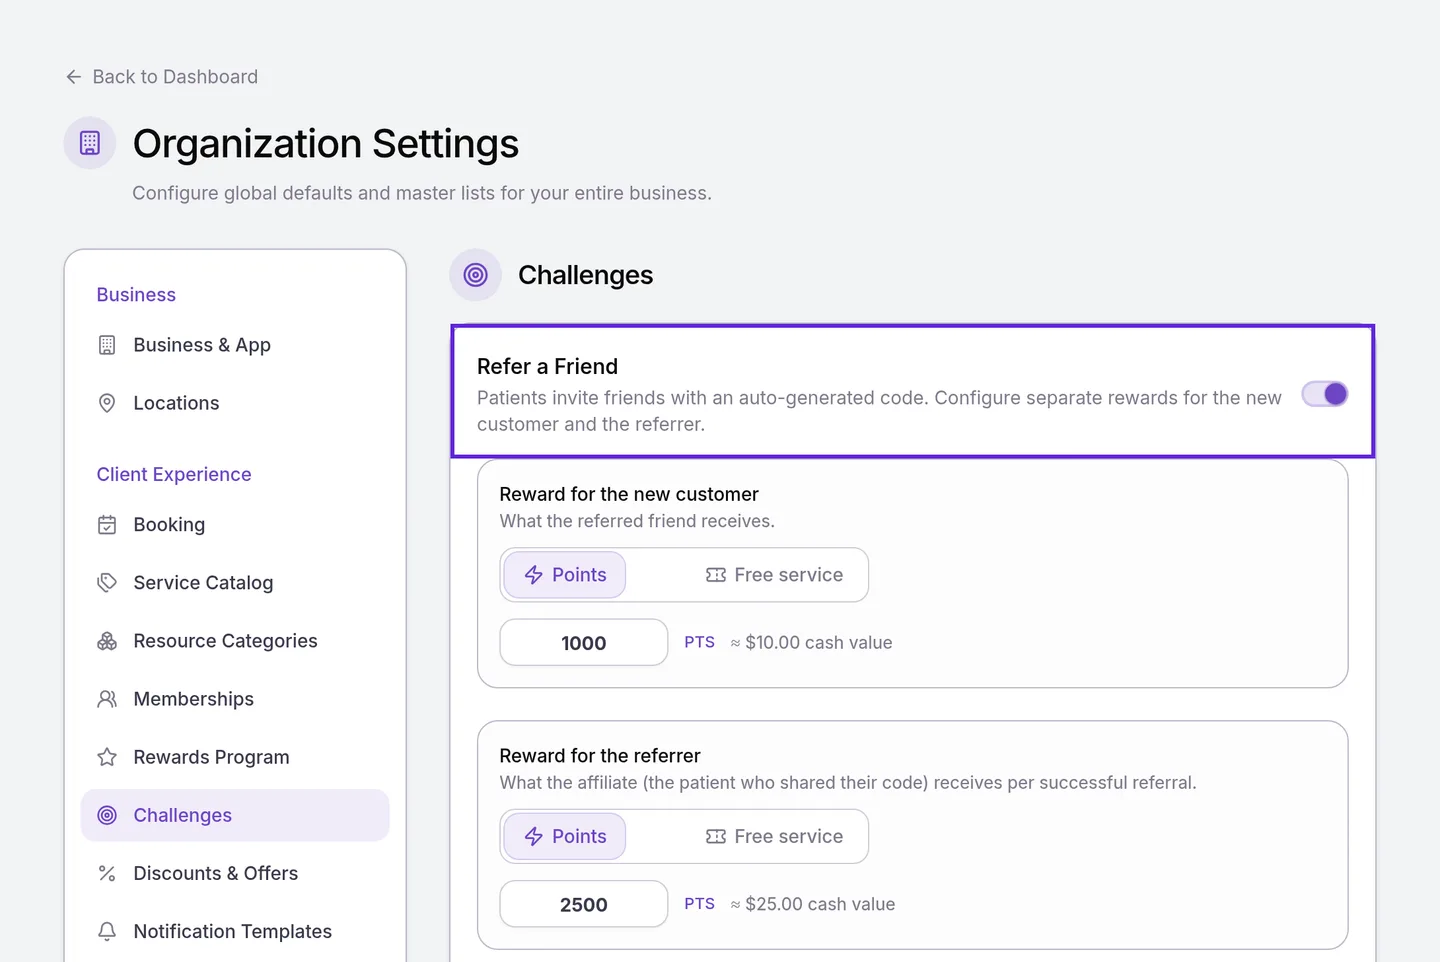Click the ticket icon in referrer Free service

716,836
